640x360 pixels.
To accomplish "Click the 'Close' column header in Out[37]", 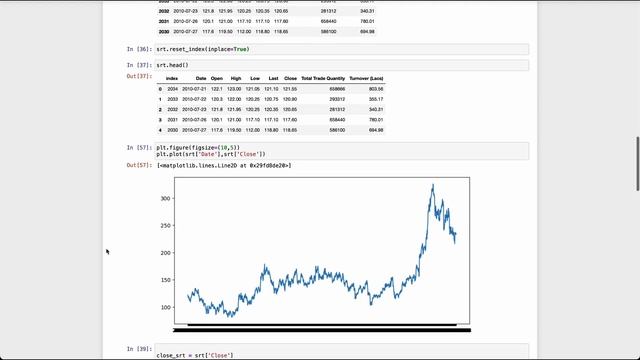I will (291, 78).
